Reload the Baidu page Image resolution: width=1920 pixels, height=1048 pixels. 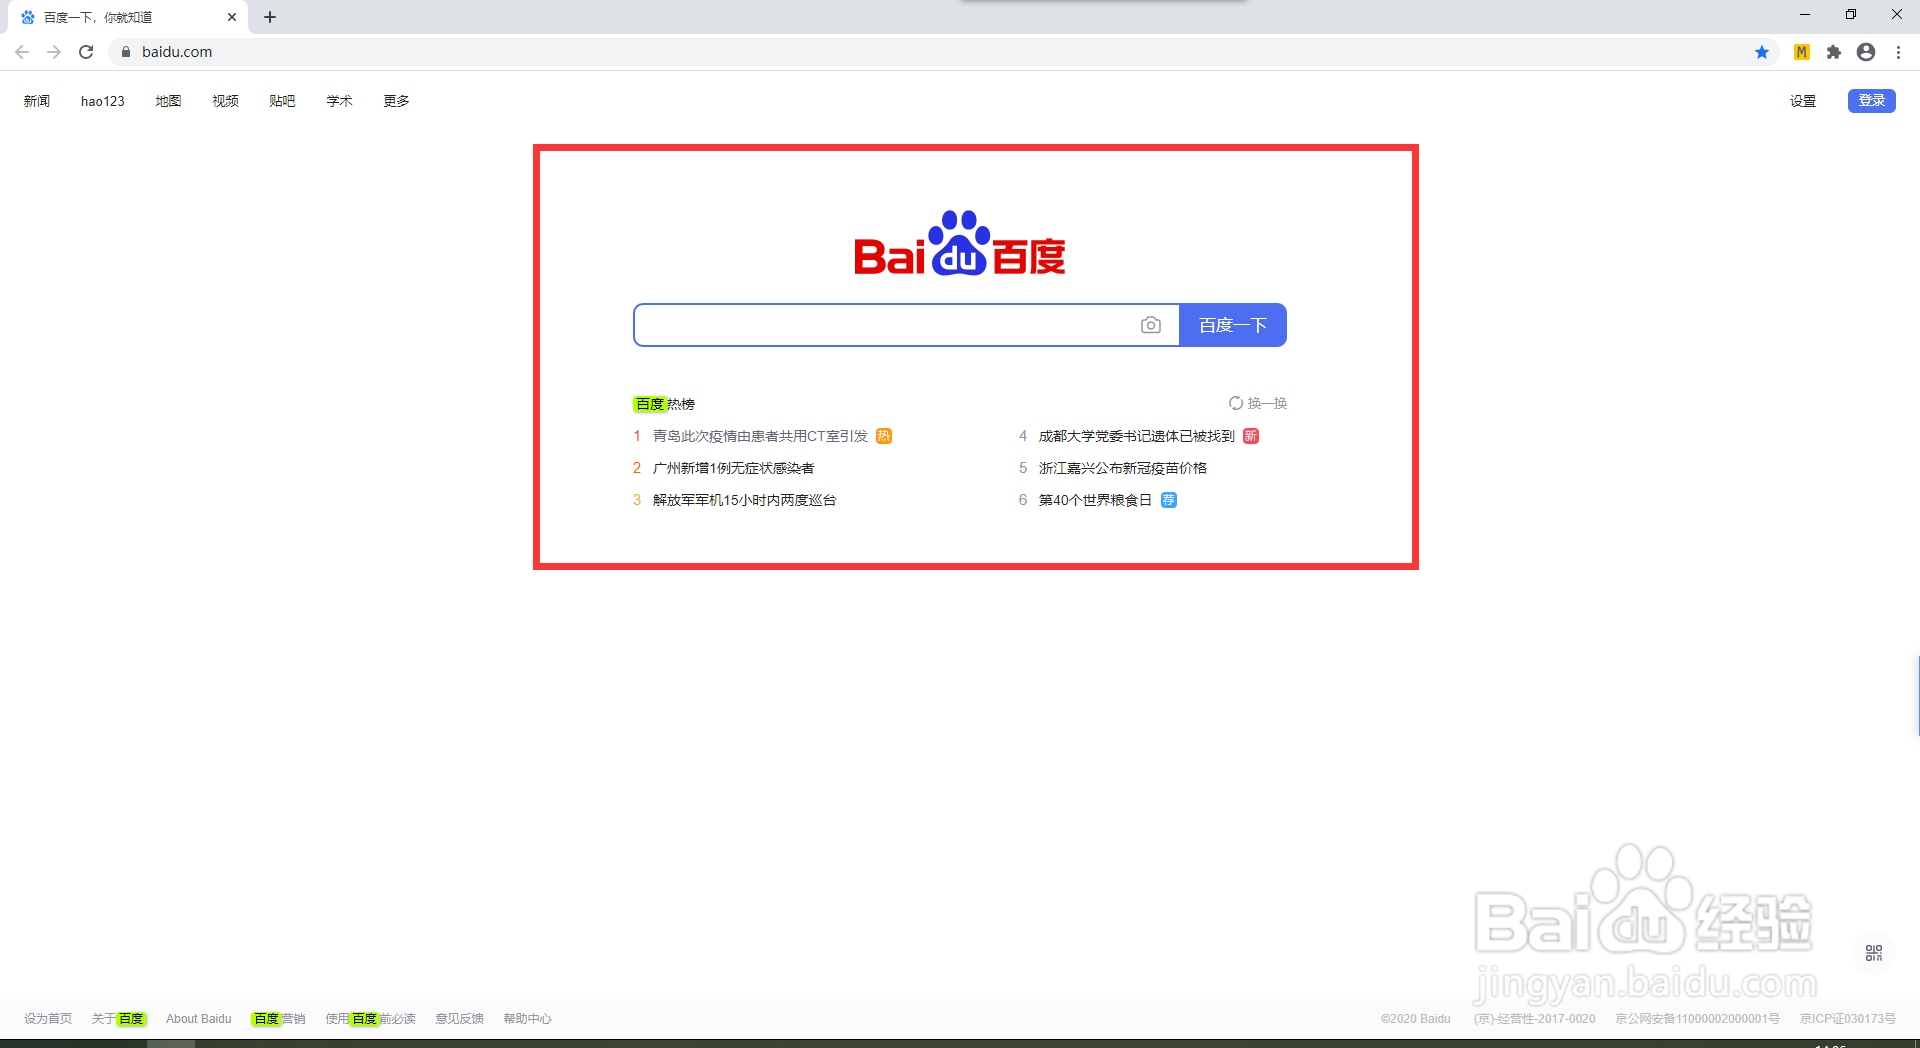tap(86, 52)
